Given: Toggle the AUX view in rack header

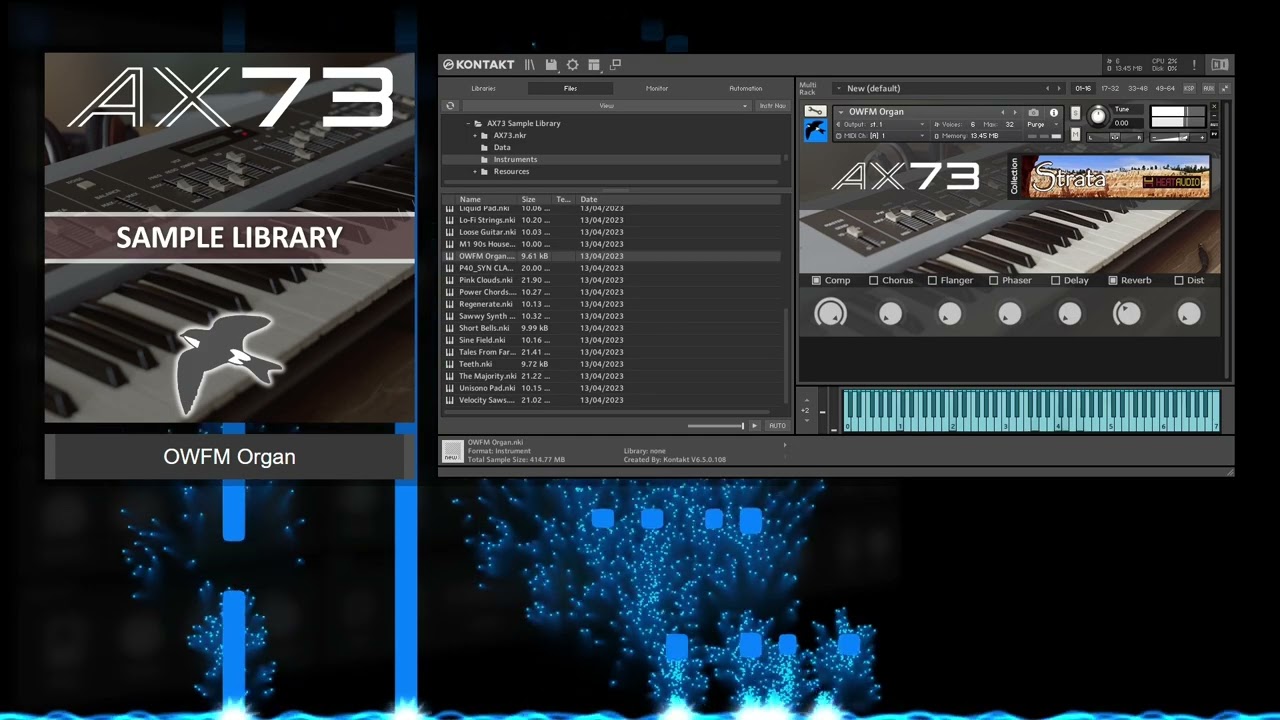Looking at the screenshot, I should click(x=1208, y=88).
